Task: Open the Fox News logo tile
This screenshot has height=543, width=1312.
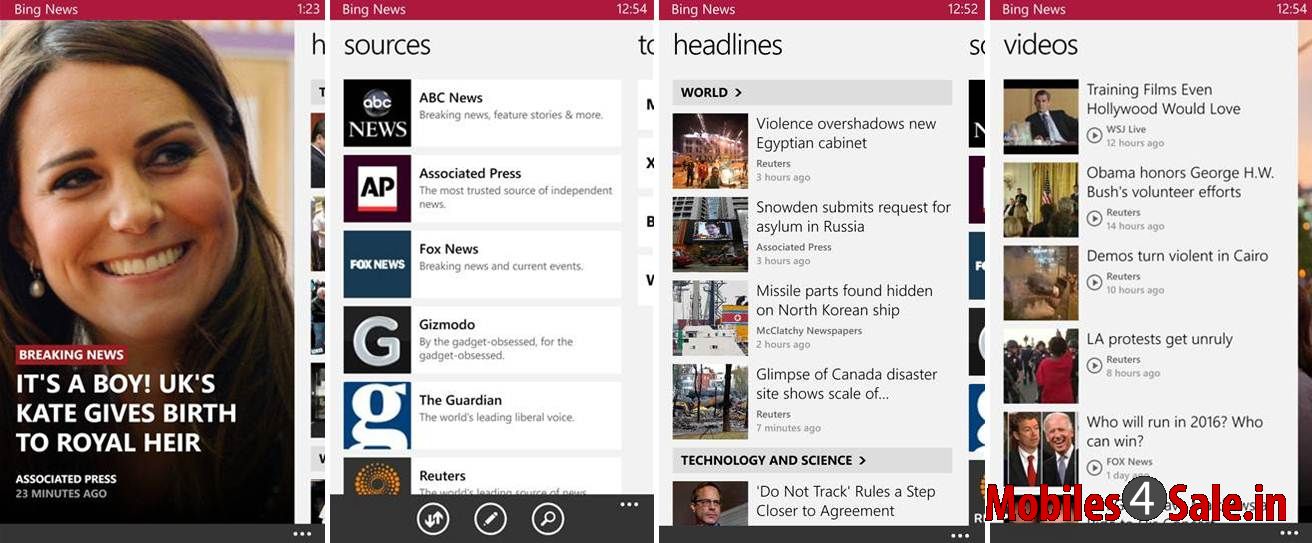Action: pyautogui.click(x=377, y=264)
